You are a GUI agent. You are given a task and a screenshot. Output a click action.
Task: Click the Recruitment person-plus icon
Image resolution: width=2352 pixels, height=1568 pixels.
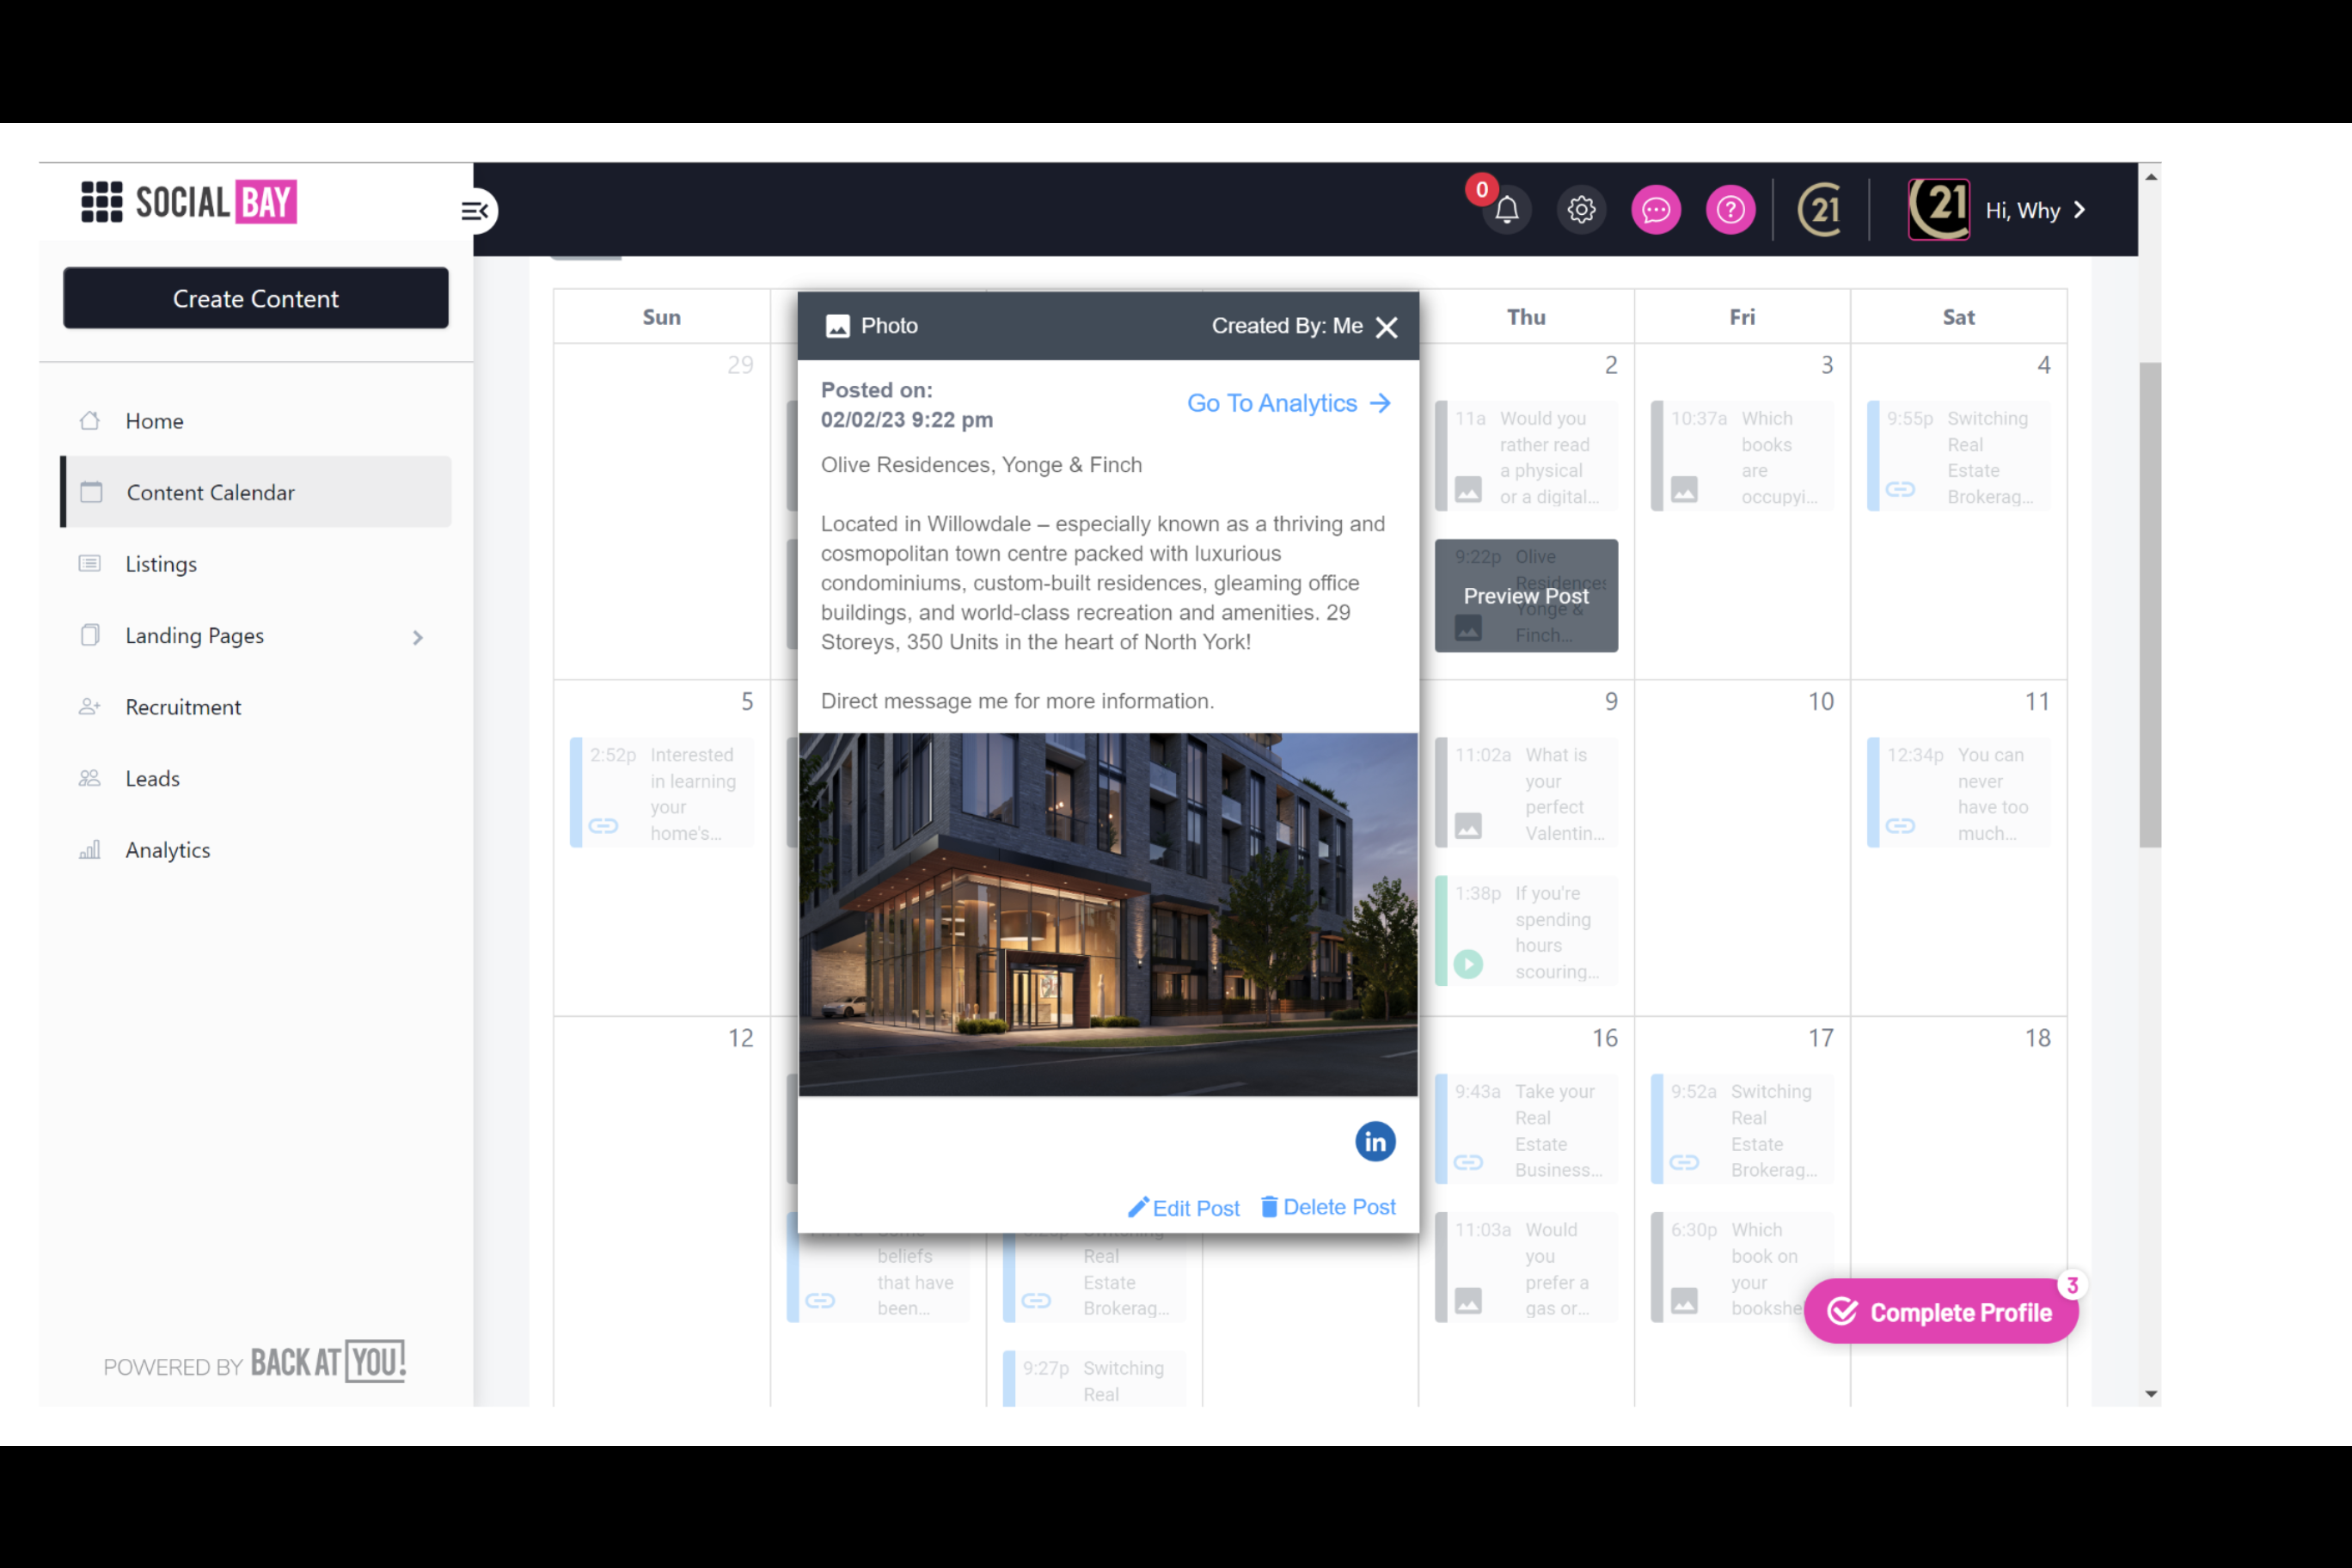pos(90,706)
